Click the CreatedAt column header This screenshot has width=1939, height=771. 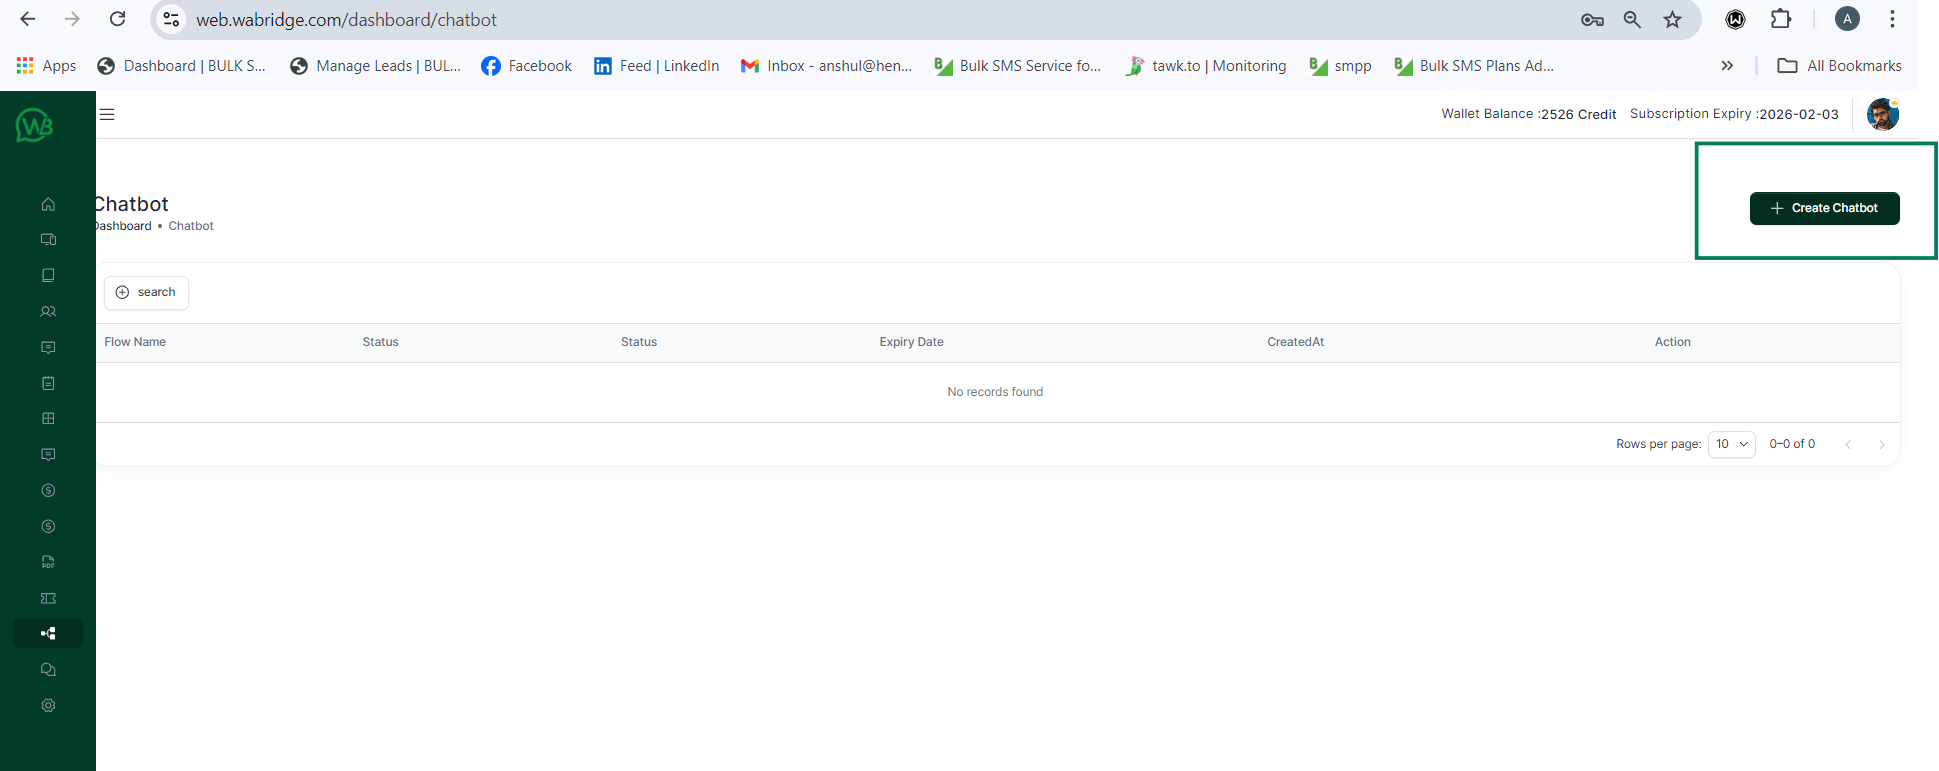pyautogui.click(x=1295, y=342)
